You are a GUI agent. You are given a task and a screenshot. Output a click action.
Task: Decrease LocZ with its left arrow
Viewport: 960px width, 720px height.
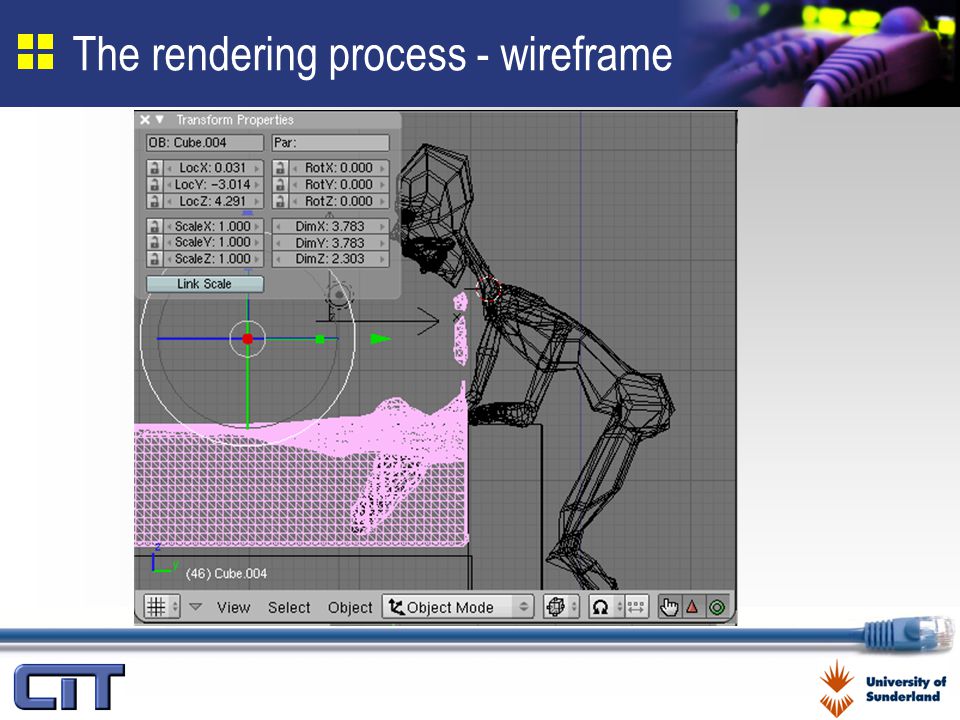[x=170, y=201]
